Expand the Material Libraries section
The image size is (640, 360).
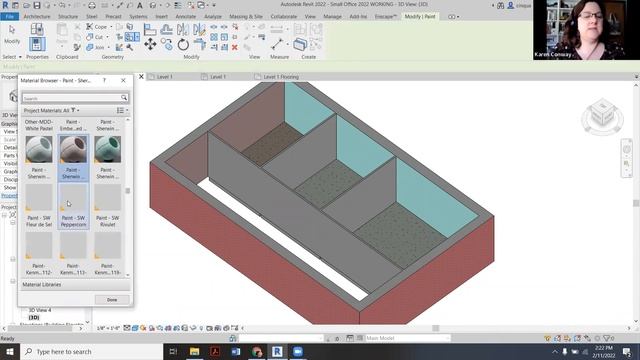(x=75, y=284)
